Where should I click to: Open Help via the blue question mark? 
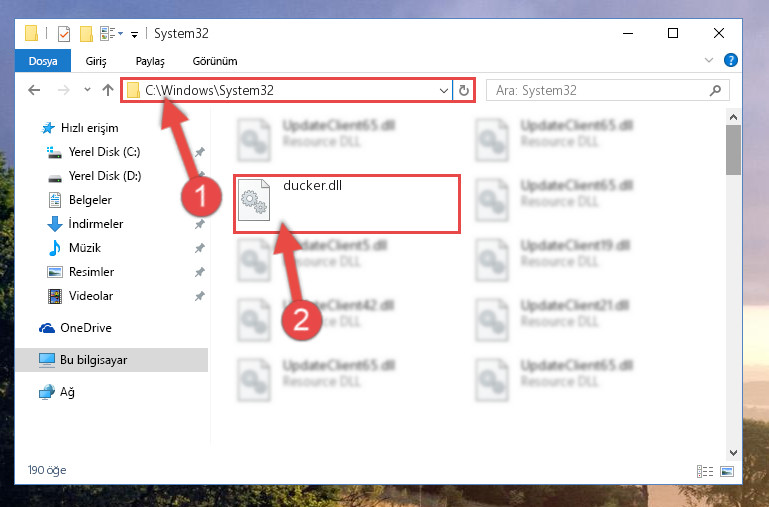(730, 60)
